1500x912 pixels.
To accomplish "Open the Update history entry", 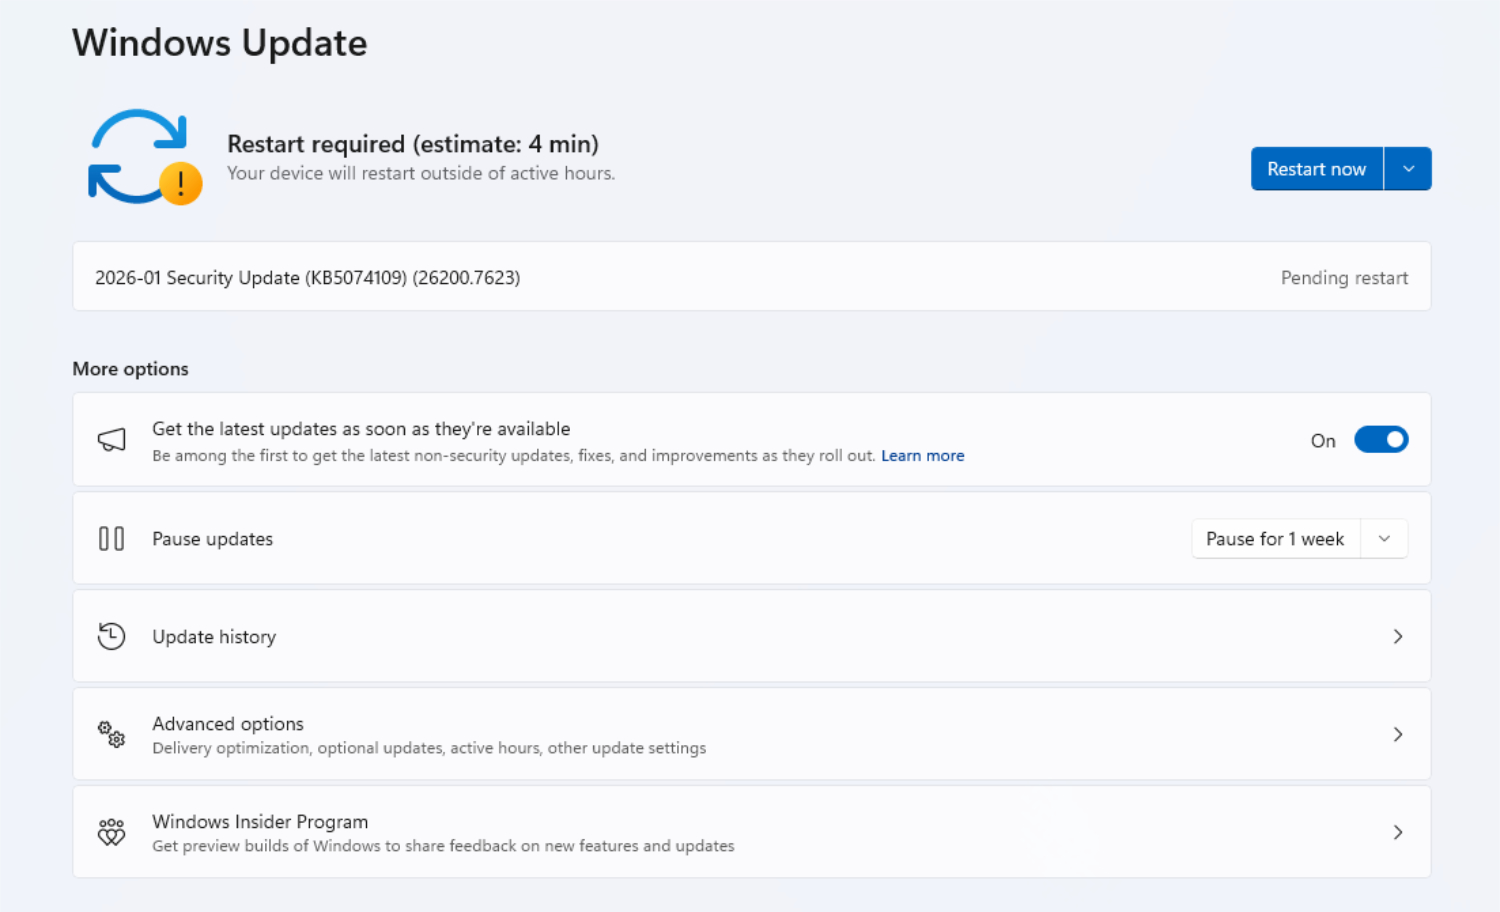I will 214,637.
